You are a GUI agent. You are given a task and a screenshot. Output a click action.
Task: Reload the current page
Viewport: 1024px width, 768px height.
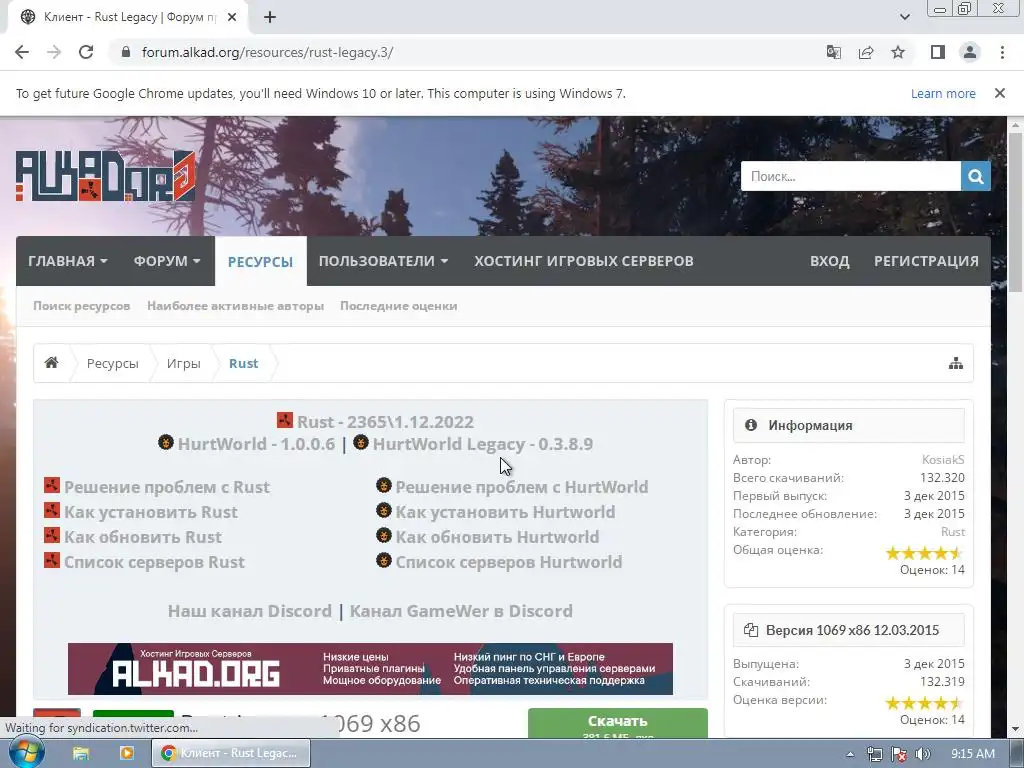point(86,52)
